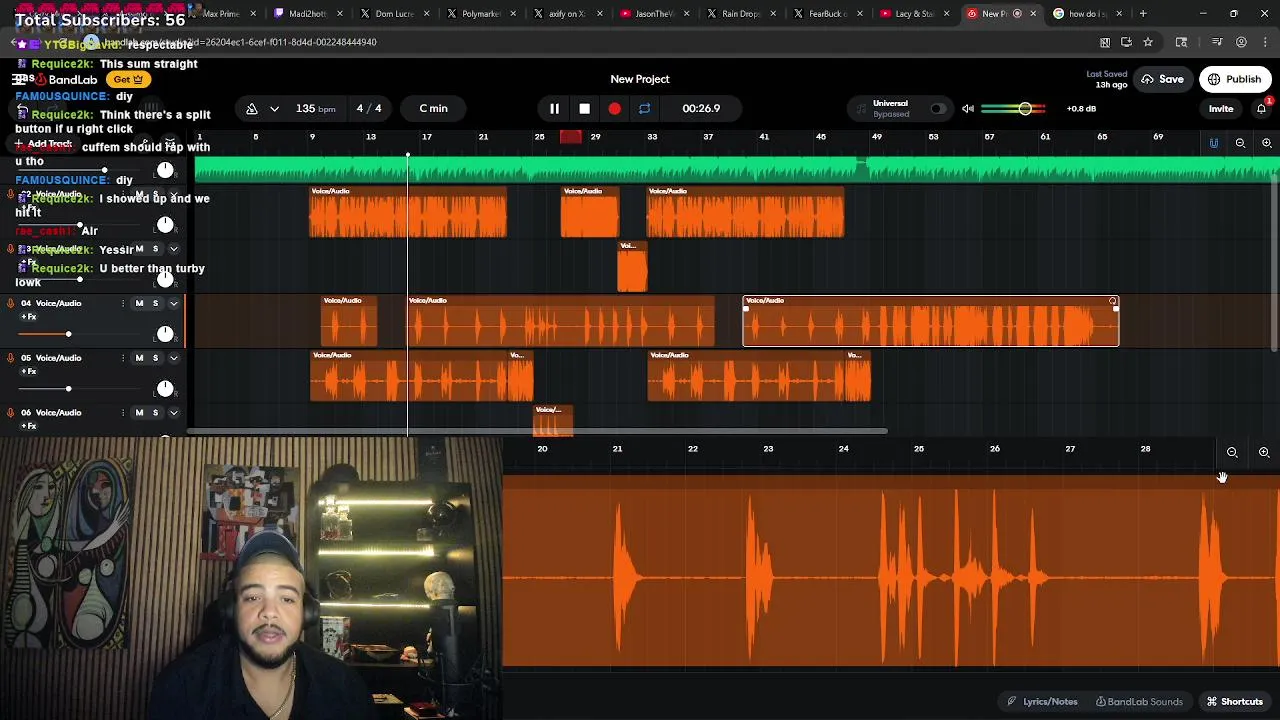Screen dimensions: 1280x720
Task: Open the metronome settings chevron
Action: click(x=274, y=108)
